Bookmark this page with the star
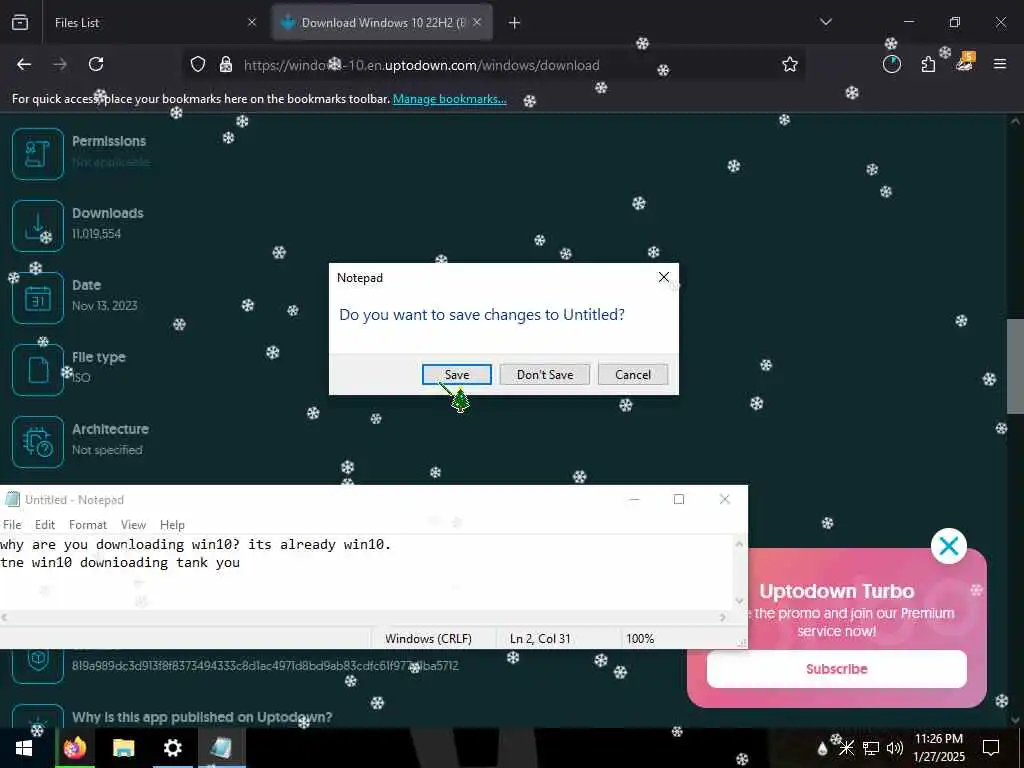The height and width of the screenshot is (768, 1024). [790, 65]
